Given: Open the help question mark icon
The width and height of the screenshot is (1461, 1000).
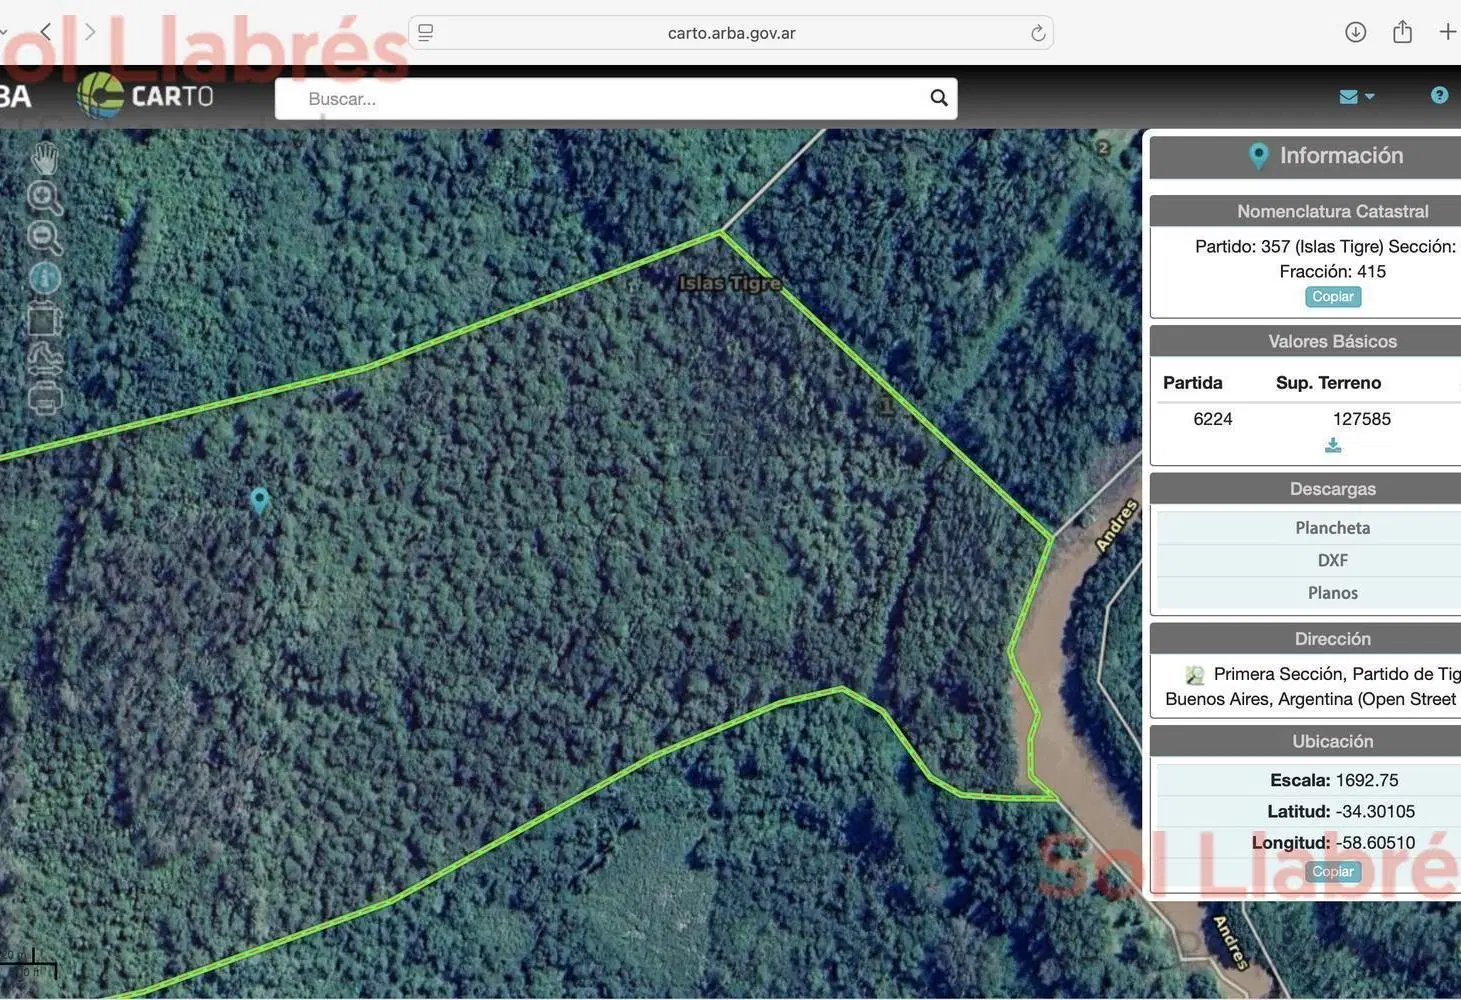Looking at the screenshot, I should (x=1439, y=95).
